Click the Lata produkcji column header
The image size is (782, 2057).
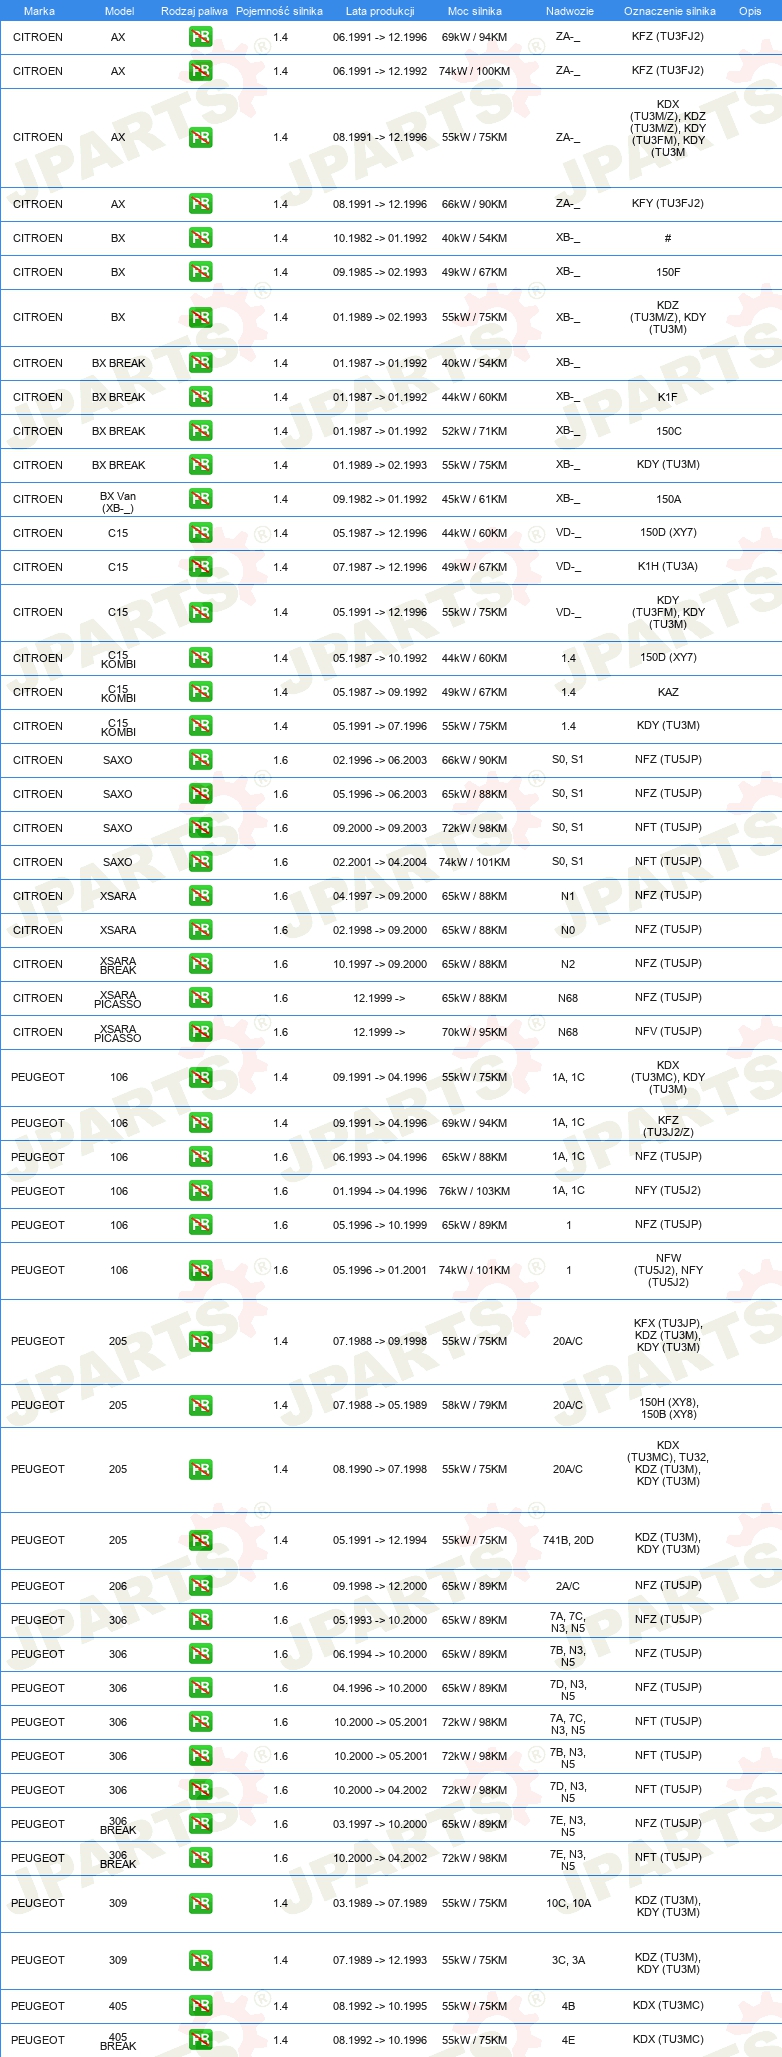(380, 11)
